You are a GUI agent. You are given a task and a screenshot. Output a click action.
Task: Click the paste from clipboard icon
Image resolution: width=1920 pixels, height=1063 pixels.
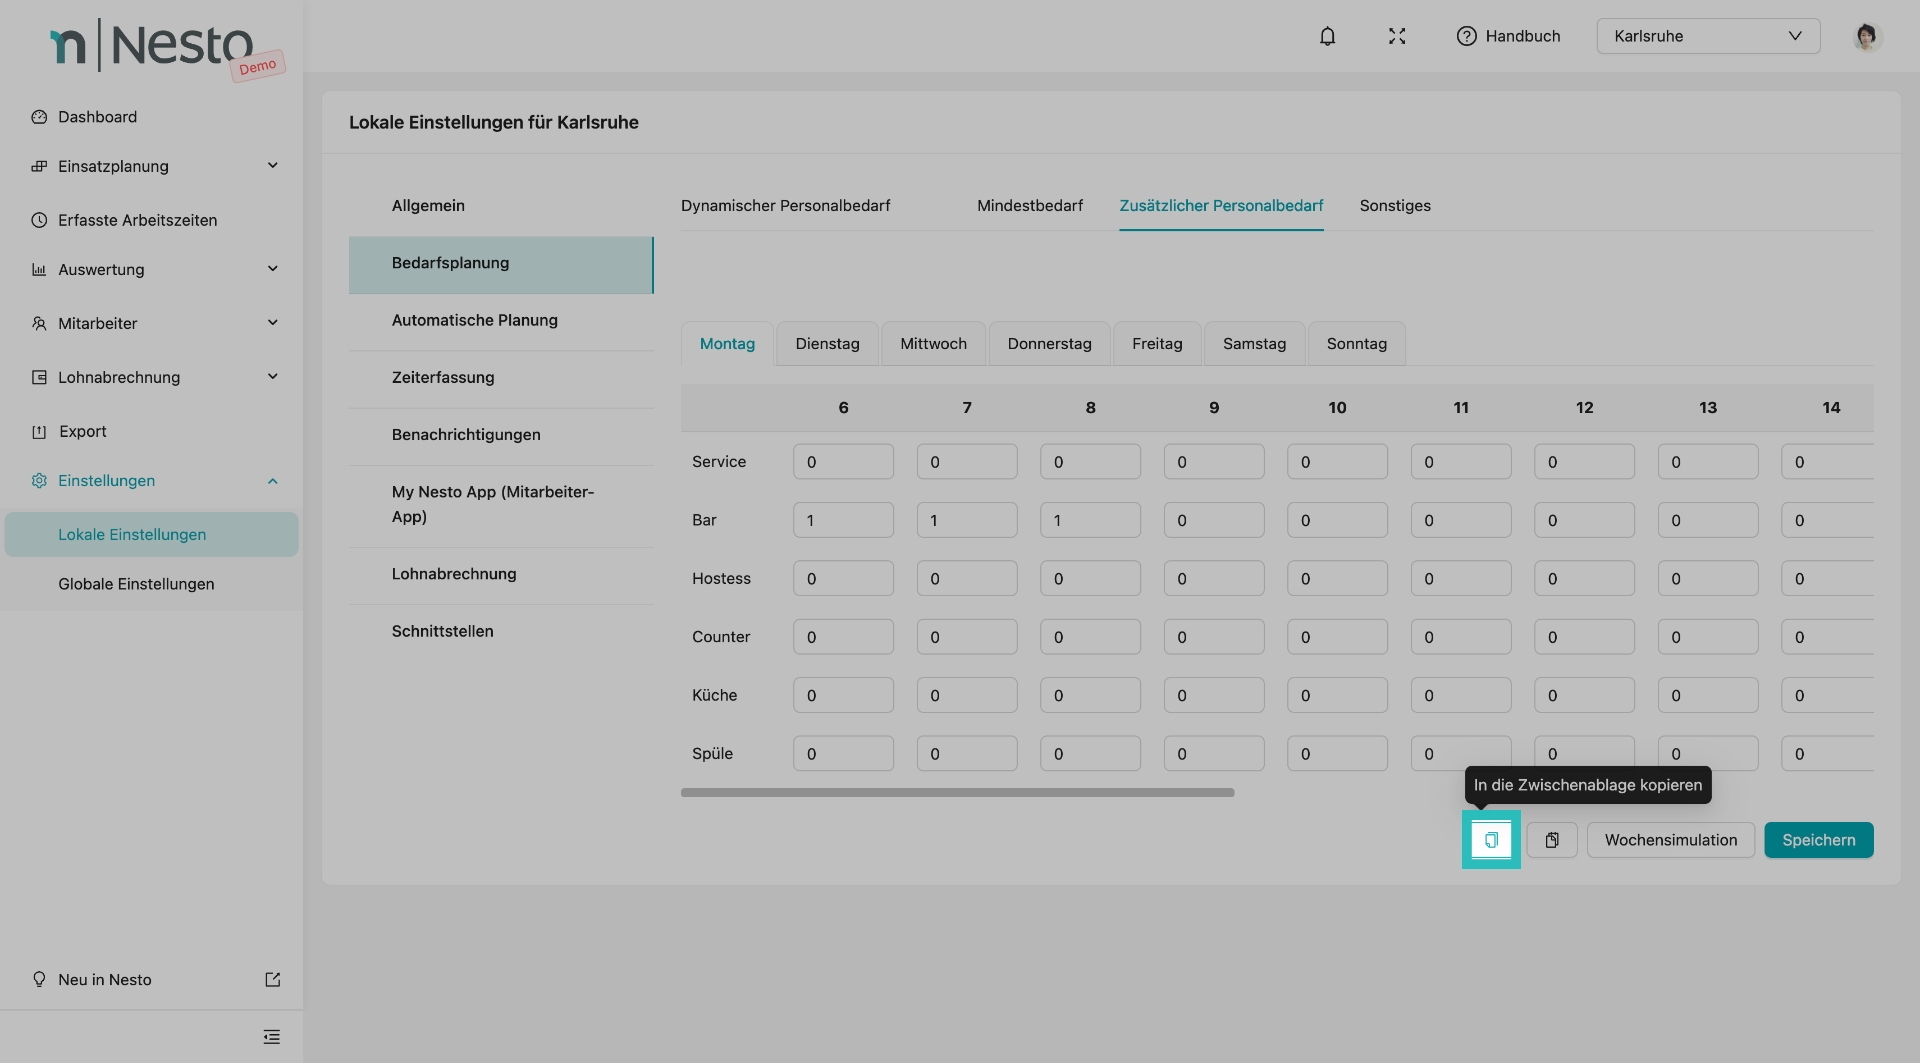[x=1552, y=840]
